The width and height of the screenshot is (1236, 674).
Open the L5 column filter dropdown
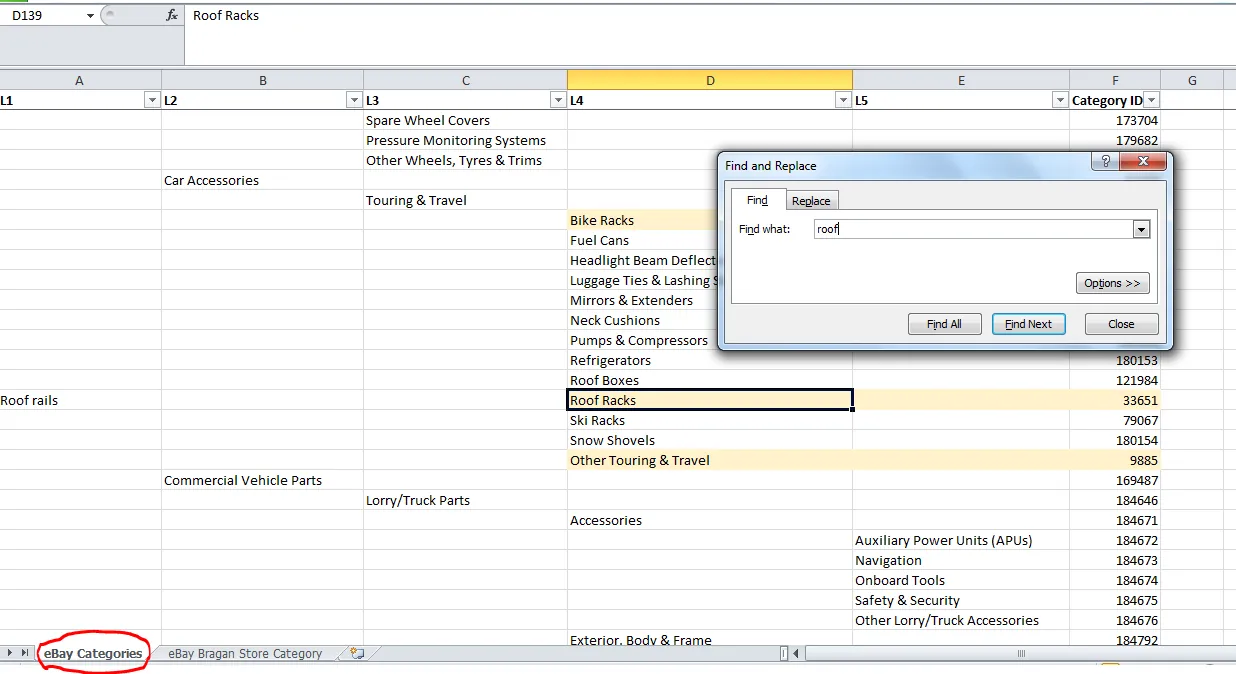[1060, 100]
